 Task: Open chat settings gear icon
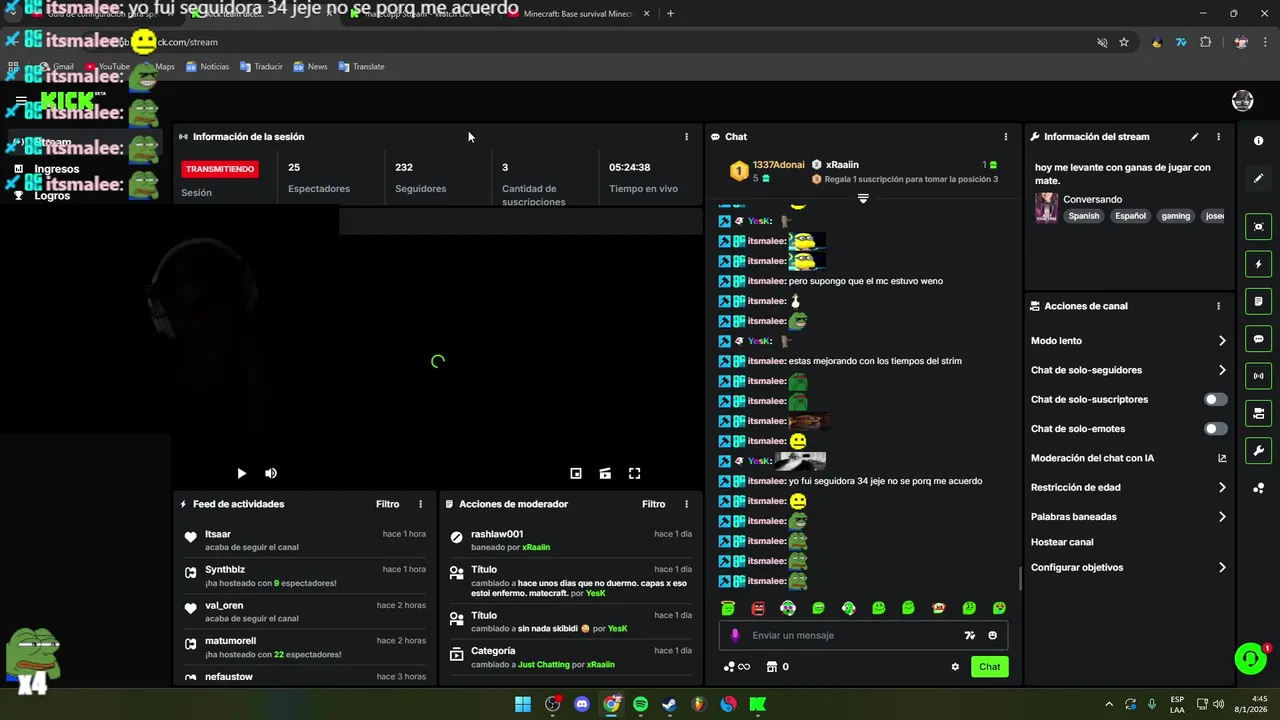pos(955,667)
